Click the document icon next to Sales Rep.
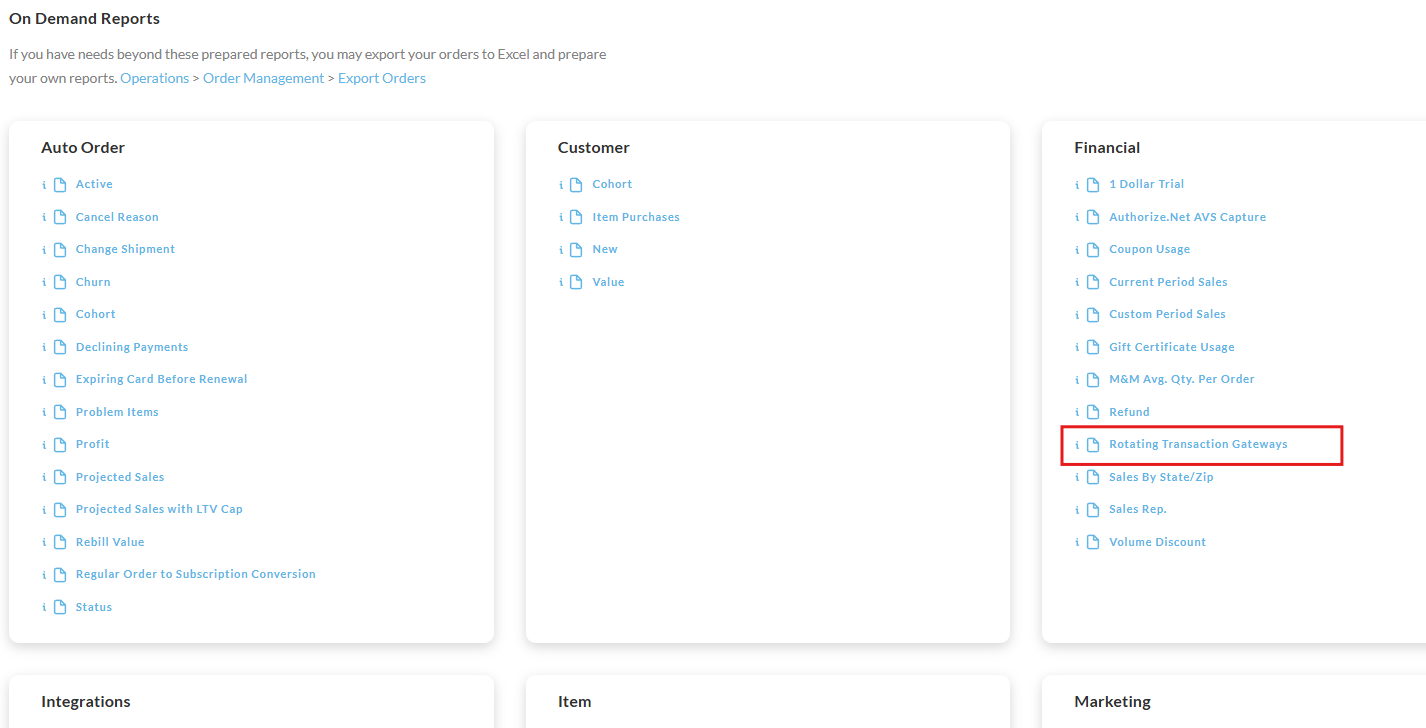Image resolution: width=1426 pixels, height=728 pixels. point(1093,509)
